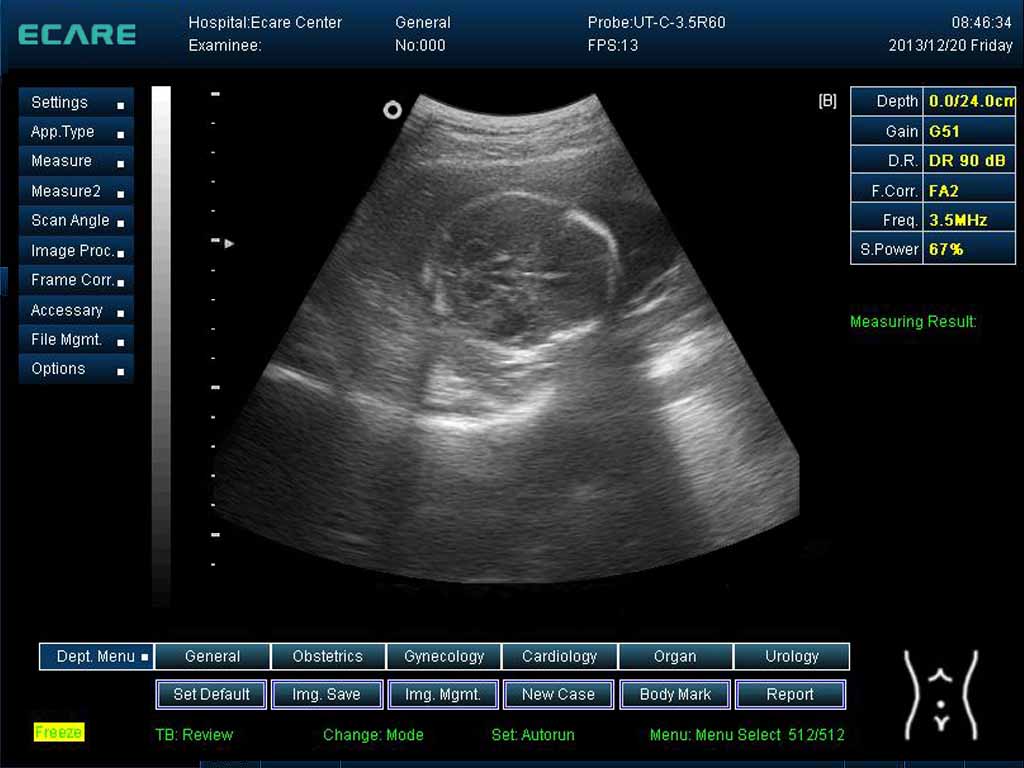
Task: Click the body mark abdomen icon
Action: 940,694
